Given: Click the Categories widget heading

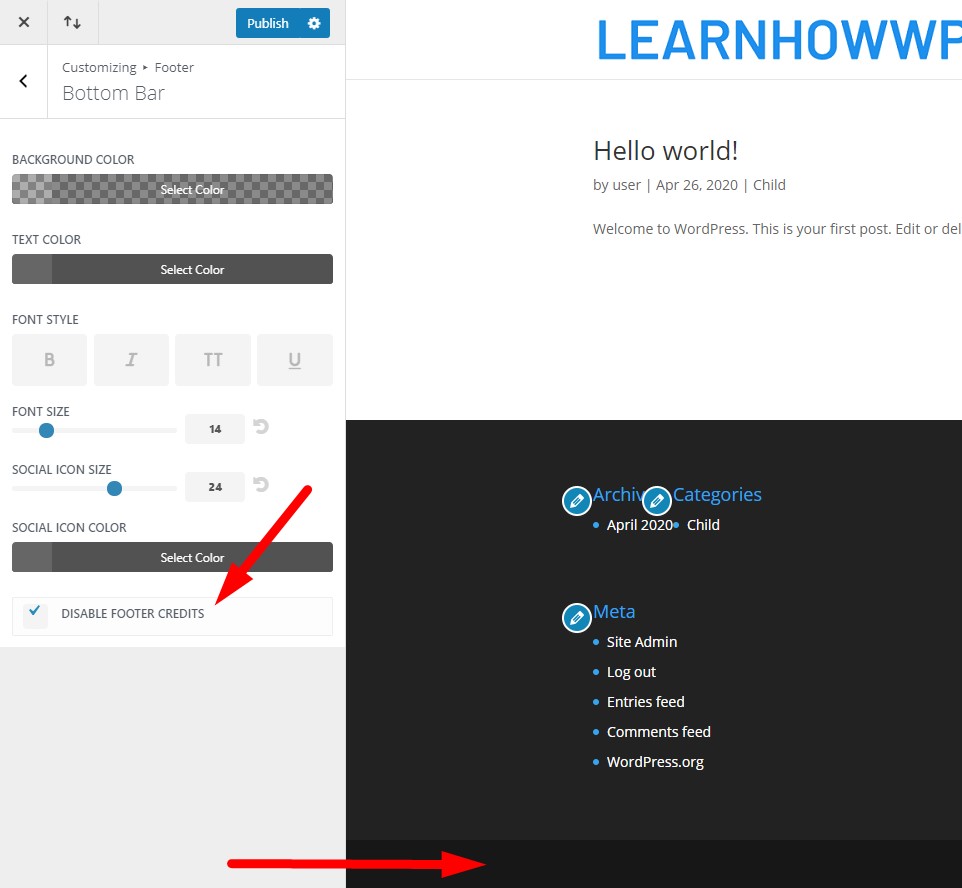Looking at the screenshot, I should (x=717, y=495).
